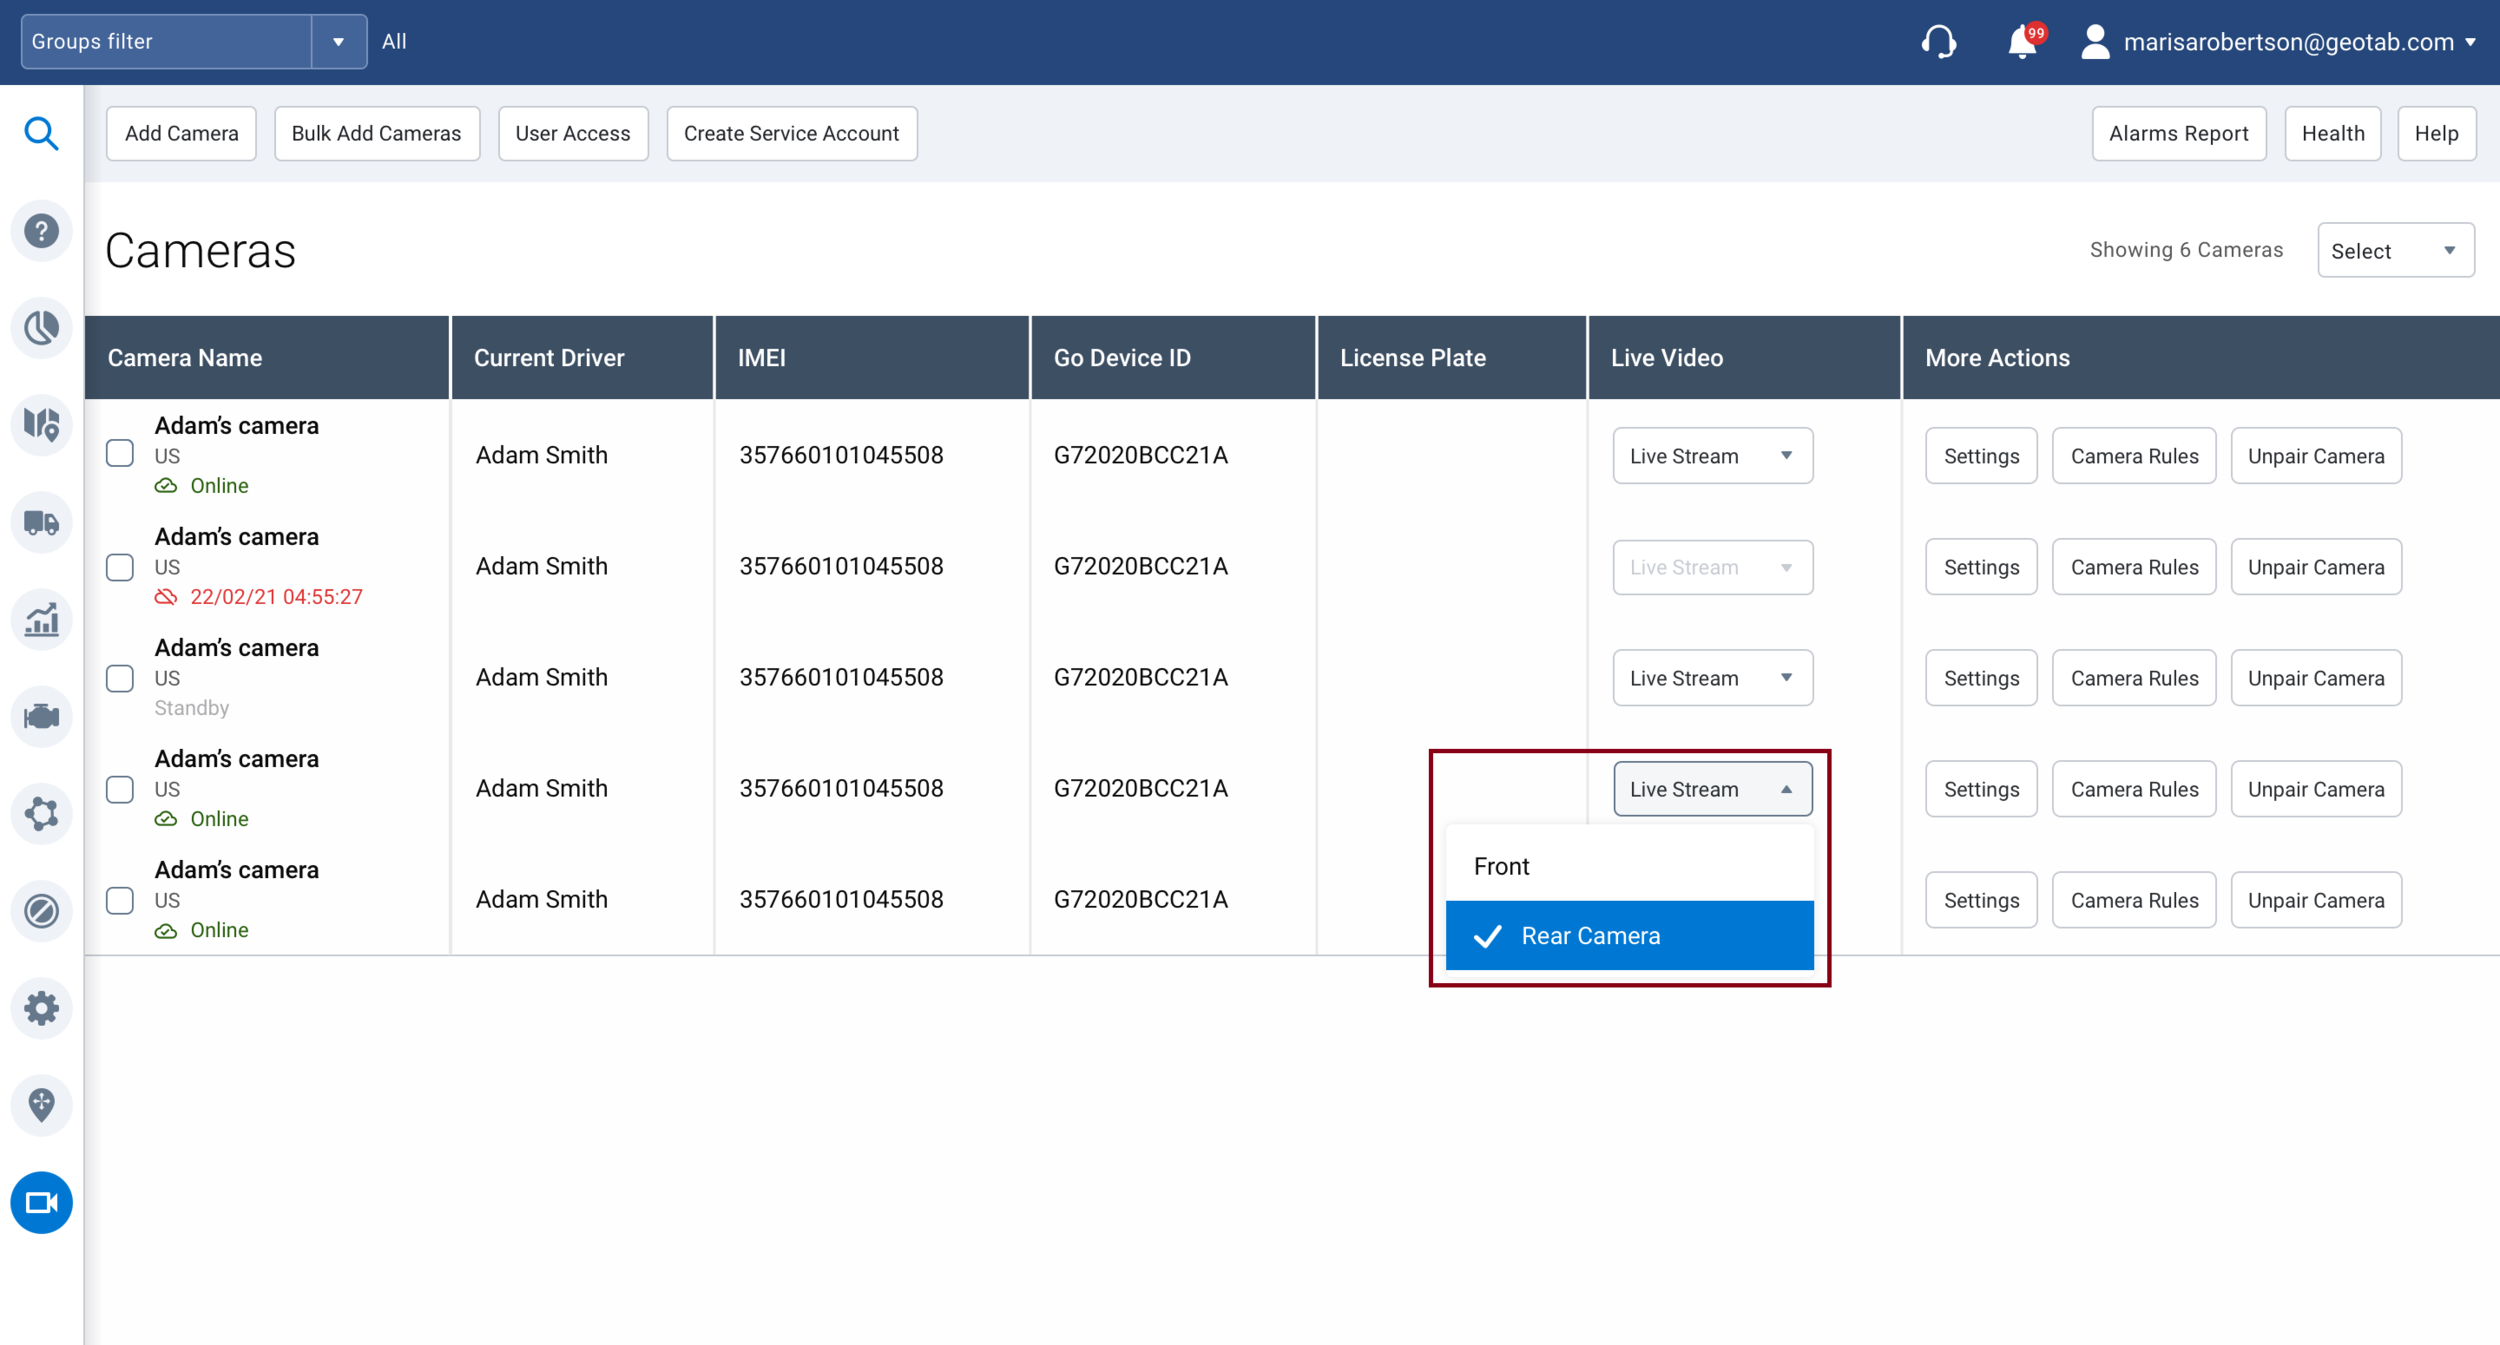Open the zones hexagon sidebar icon
The image size is (2500, 1345).
coord(41,813)
